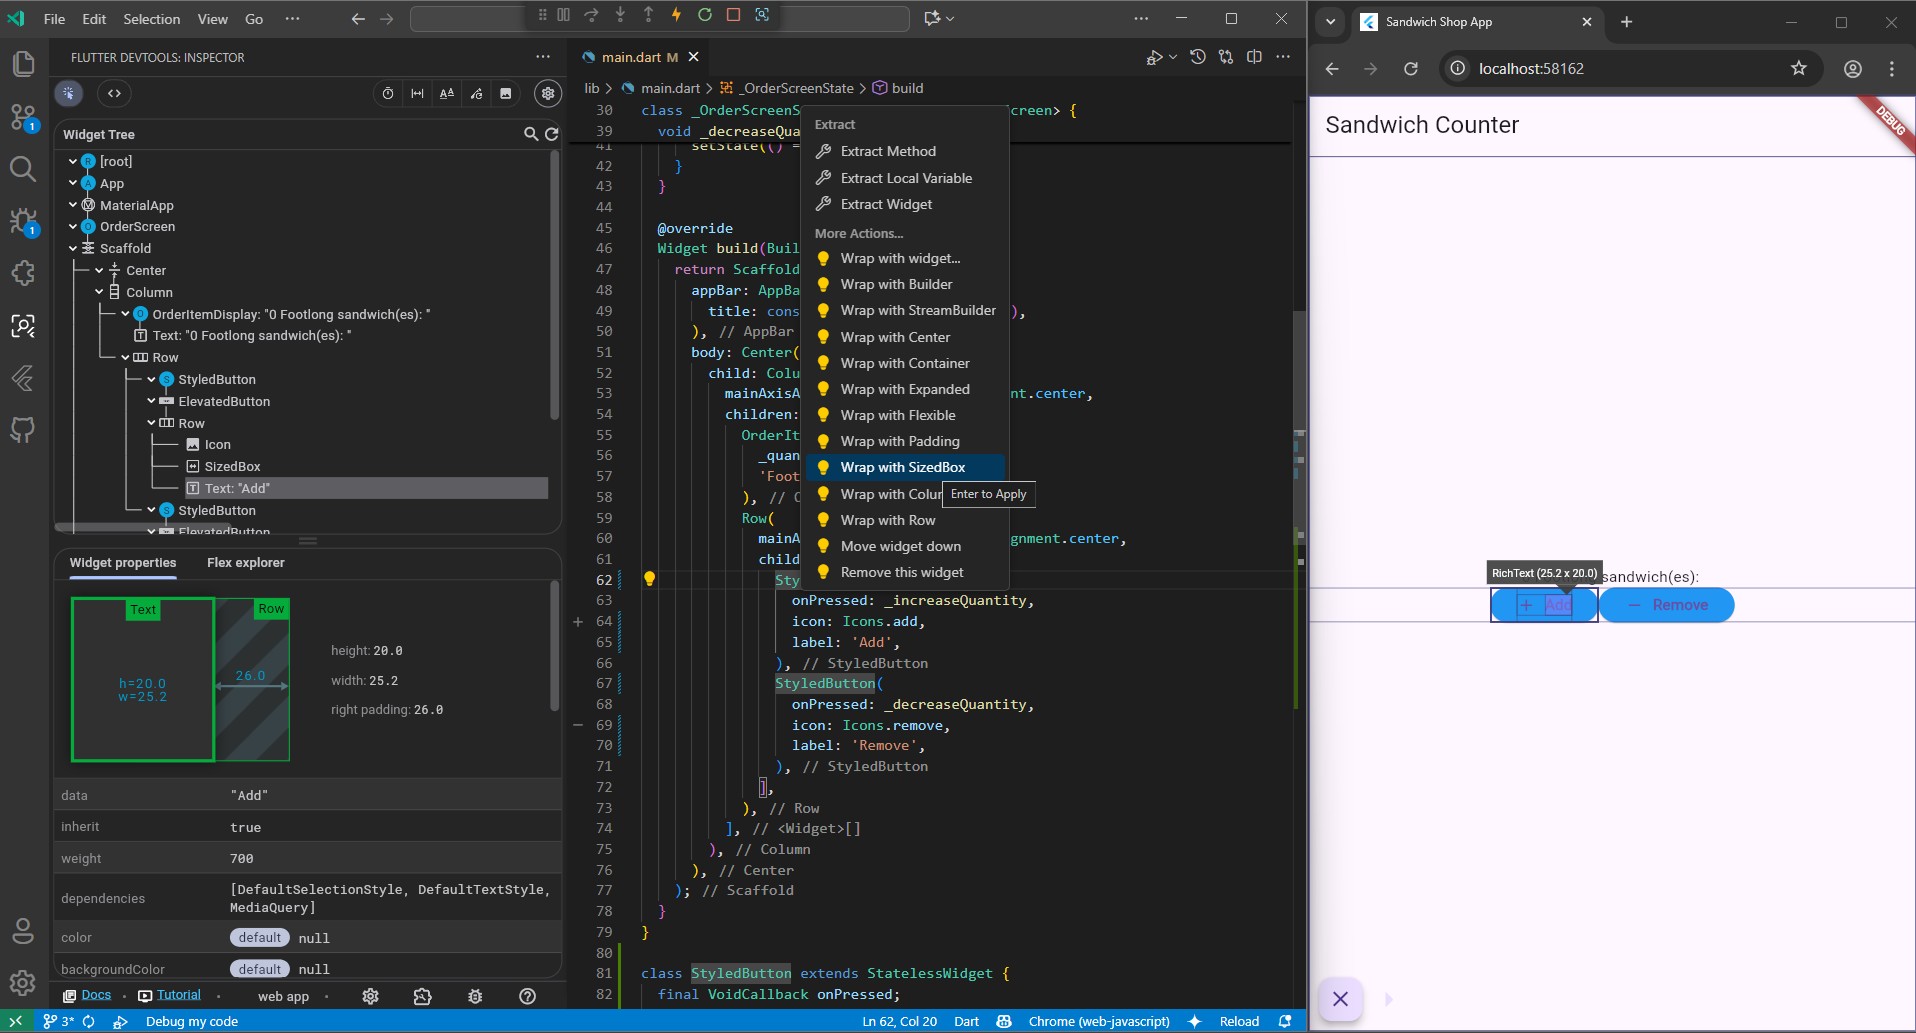Report a bug via the DevTools footer icon
Image resolution: width=1916 pixels, height=1033 pixels.
(474, 996)
